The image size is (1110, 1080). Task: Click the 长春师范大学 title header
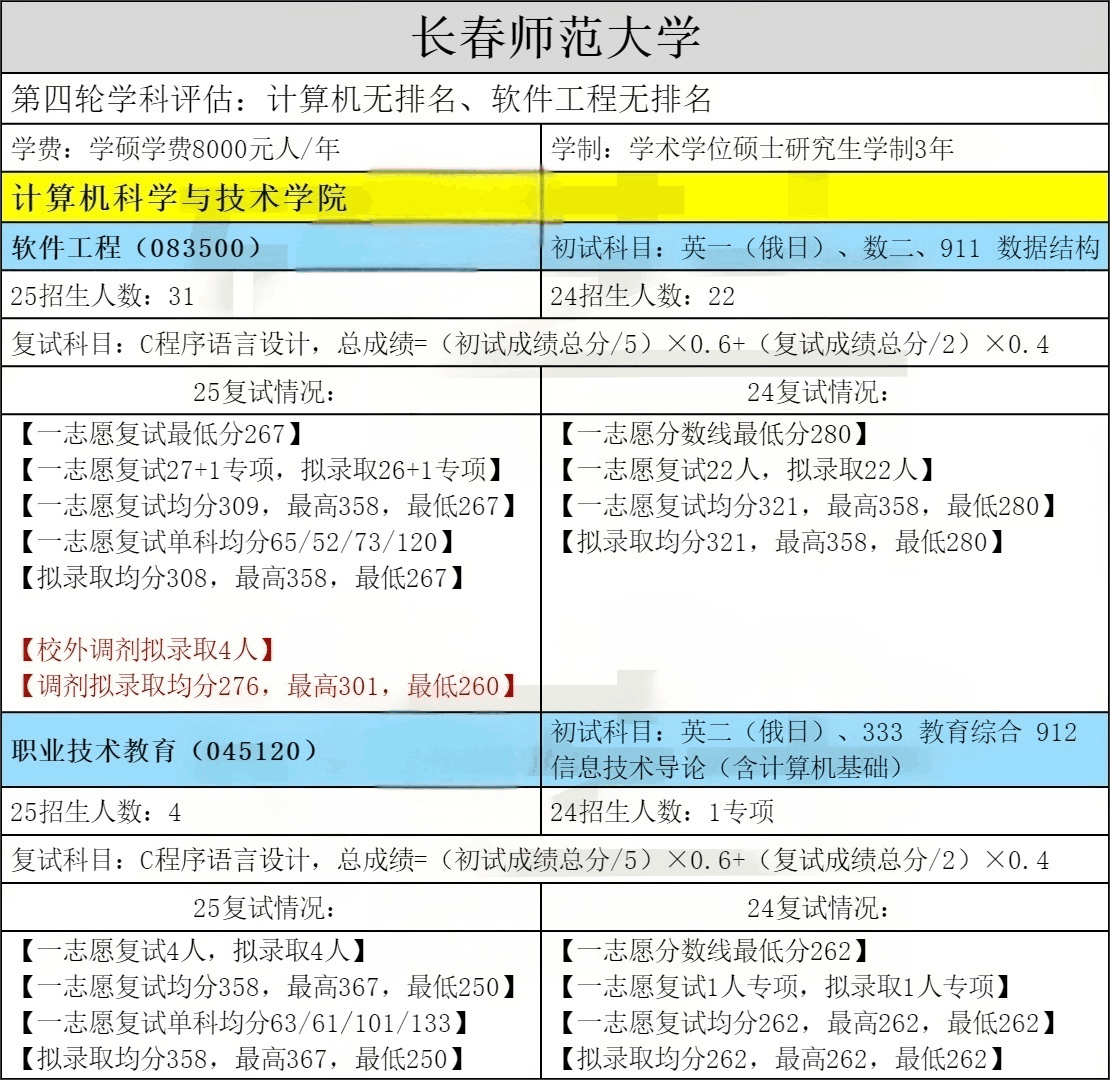pyautogui.click(x=555, y=37)
